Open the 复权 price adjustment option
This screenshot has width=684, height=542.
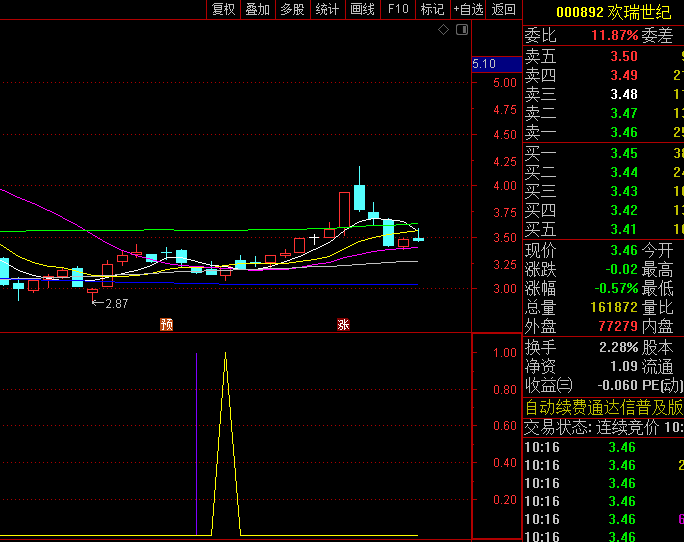pos(223,9)
